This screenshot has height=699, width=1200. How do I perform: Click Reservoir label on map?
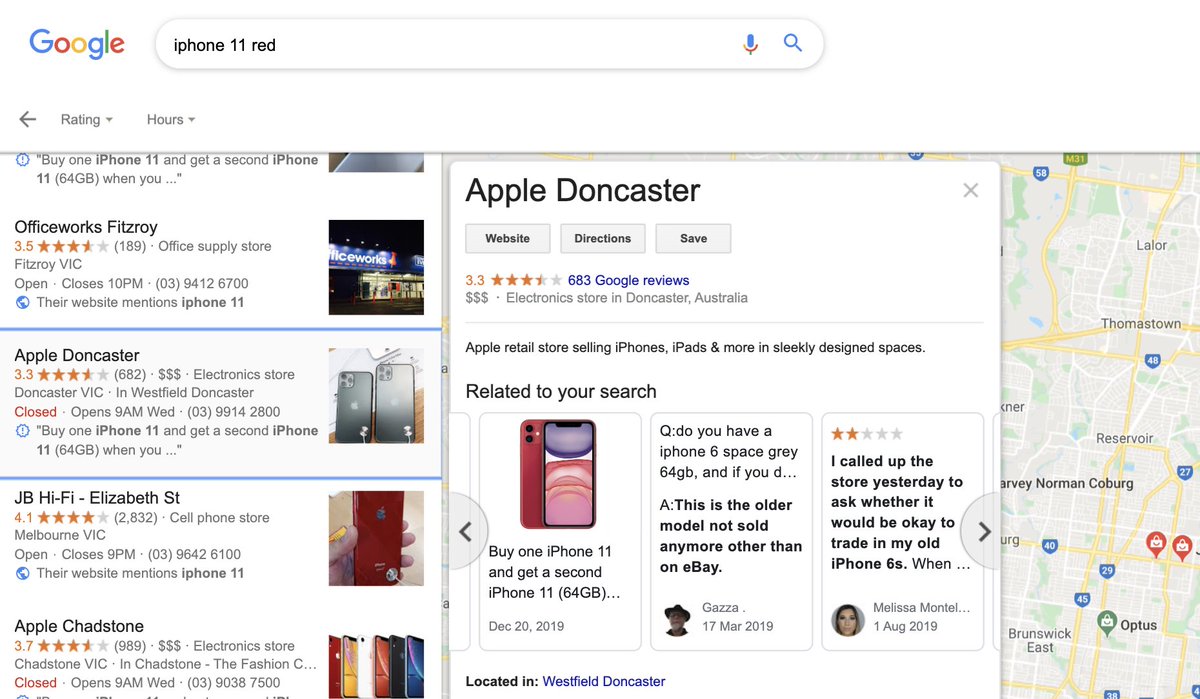[x=1125, y=438]
